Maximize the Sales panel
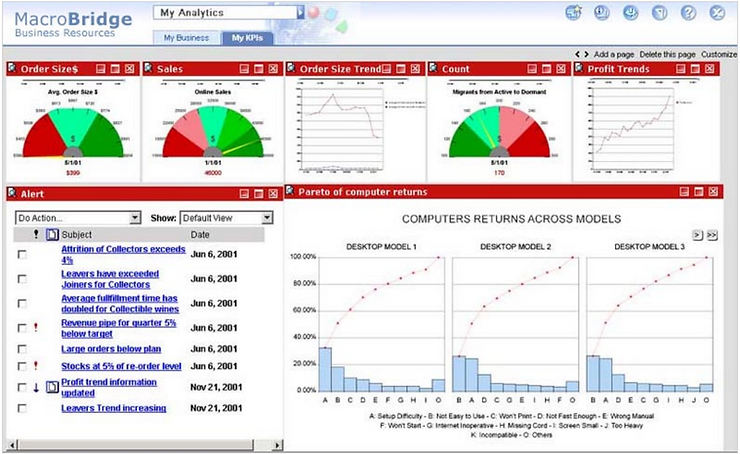 [x=259, y=69]
